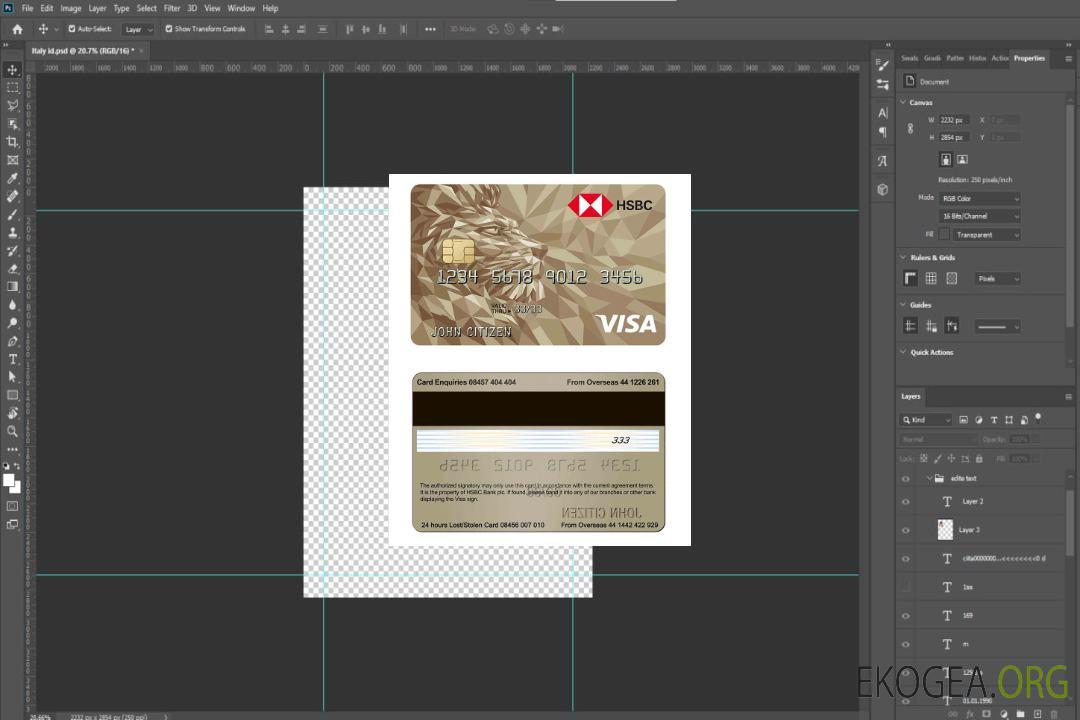
Task: Select the Eraser tool
Action: point(12,269)
